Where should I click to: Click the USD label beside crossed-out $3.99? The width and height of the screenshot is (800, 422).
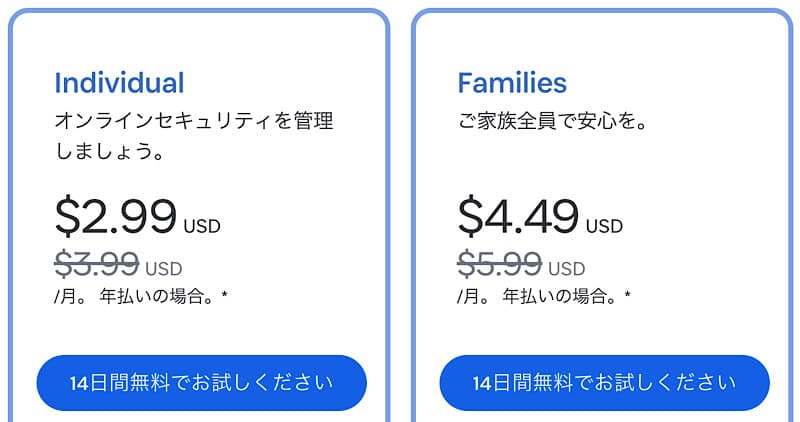pos(164,268)
